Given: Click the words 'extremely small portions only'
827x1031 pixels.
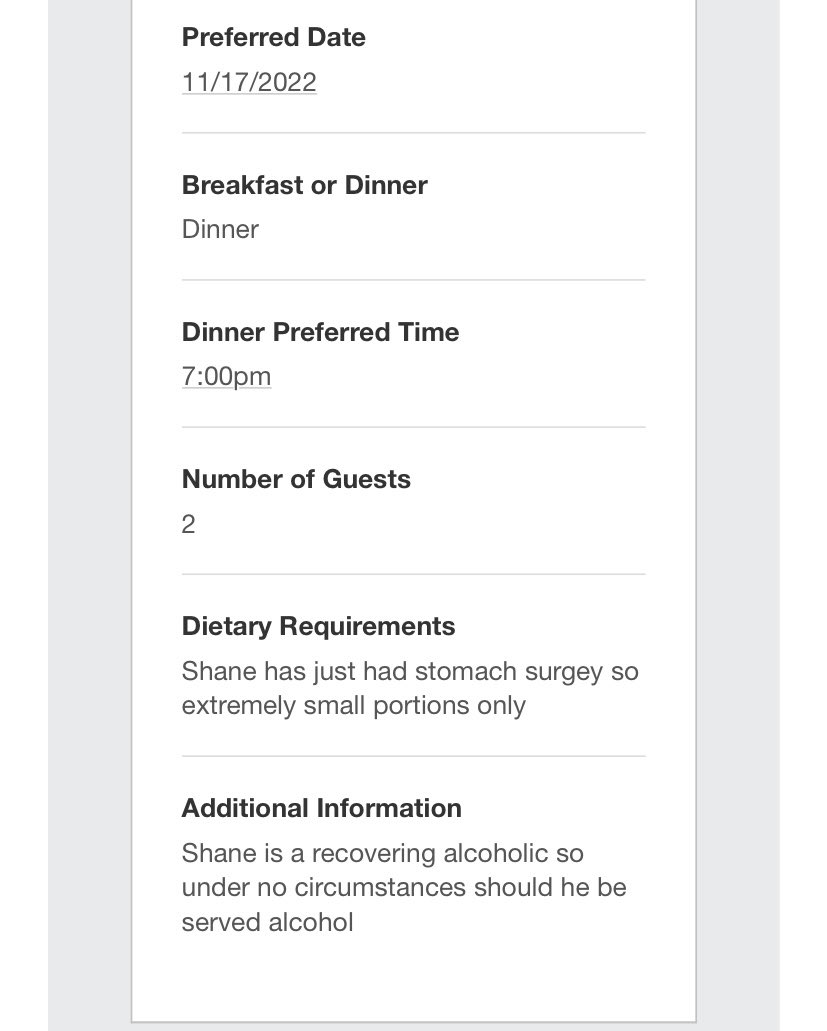Looking at the screenshot, I should tap(354, 706).
